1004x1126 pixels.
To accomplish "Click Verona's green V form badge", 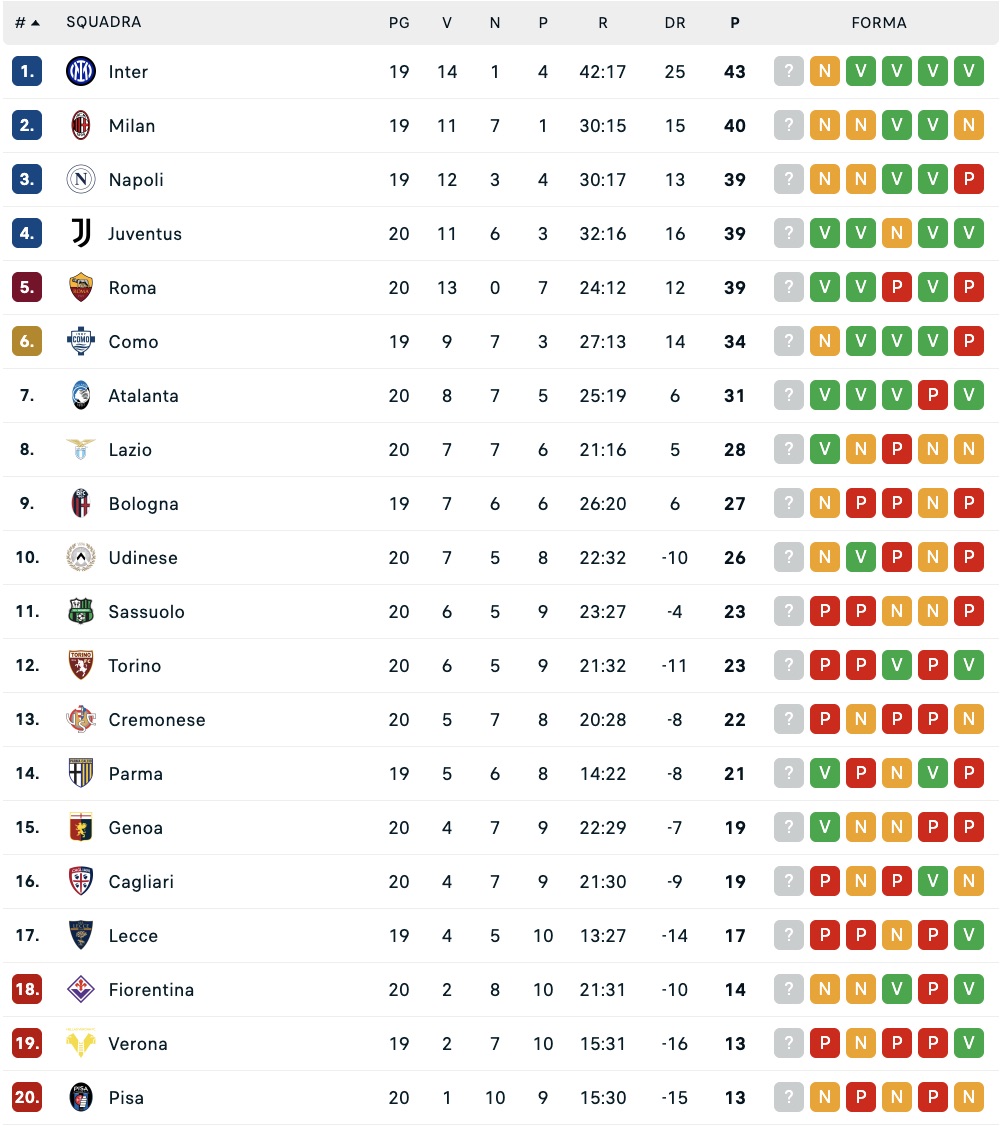I will click(969, 1043).
